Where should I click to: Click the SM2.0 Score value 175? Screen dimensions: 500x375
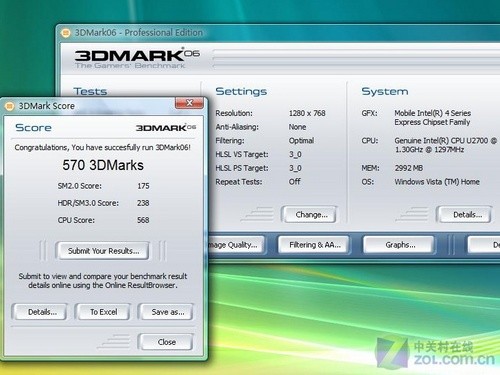[x=143, y=186]
